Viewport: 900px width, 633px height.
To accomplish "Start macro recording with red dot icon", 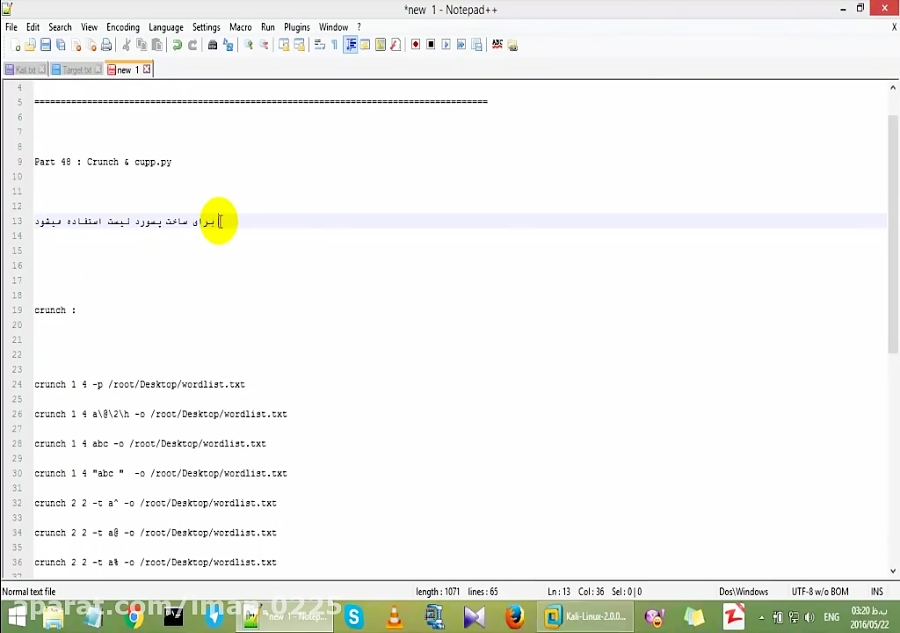I will [416, 45].
